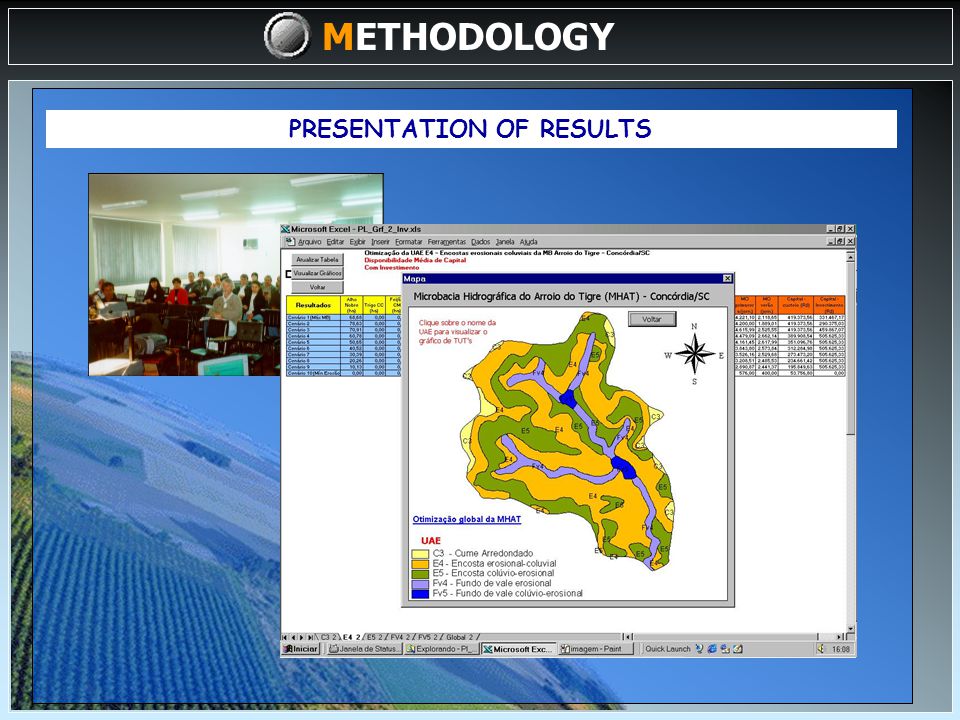Click the Fv4 lavender legend swatch
The image size is (960, 720).
[x=420, y=584]
